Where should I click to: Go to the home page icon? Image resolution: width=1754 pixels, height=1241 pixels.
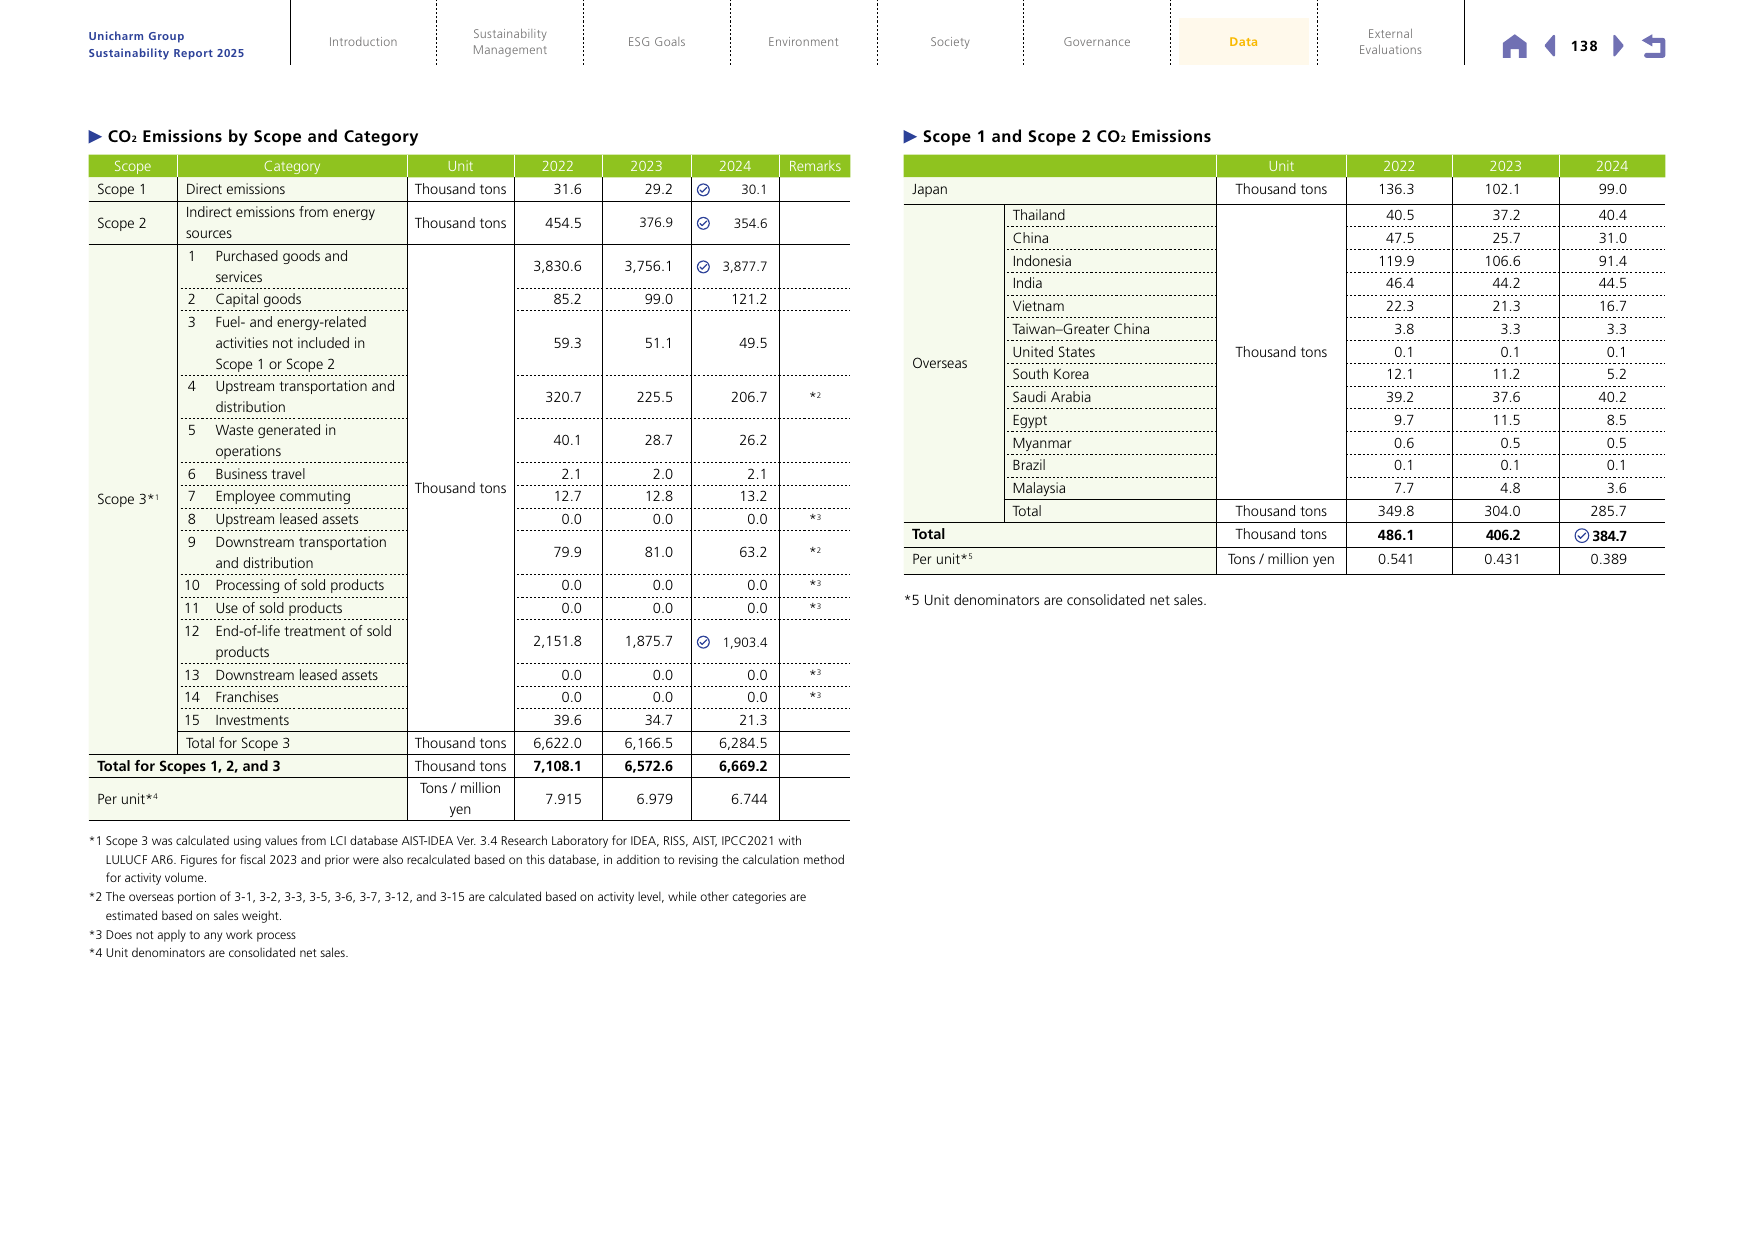point(1514,46)
